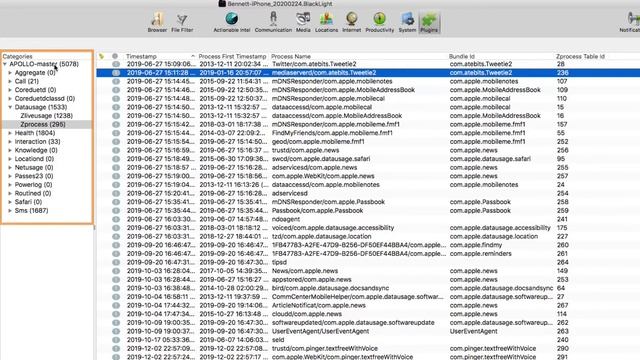
Task: Expand the Coreduetd (0) category
Action: coord(10,90)
